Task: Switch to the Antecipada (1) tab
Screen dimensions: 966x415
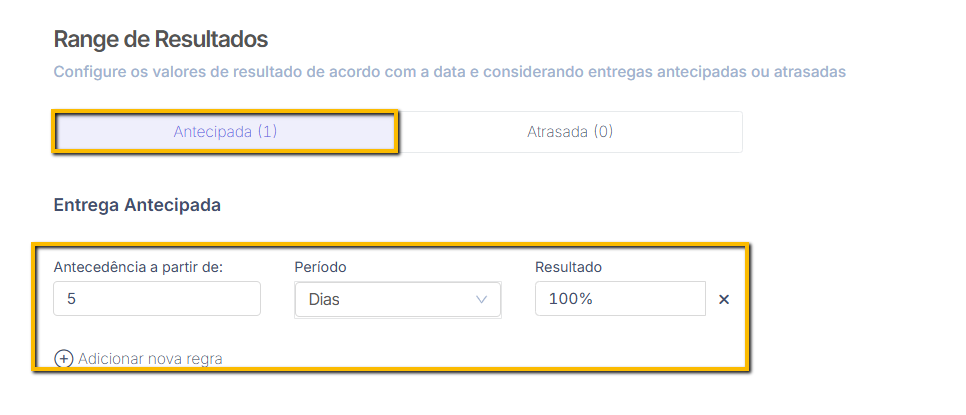Action: coord(225,132)
